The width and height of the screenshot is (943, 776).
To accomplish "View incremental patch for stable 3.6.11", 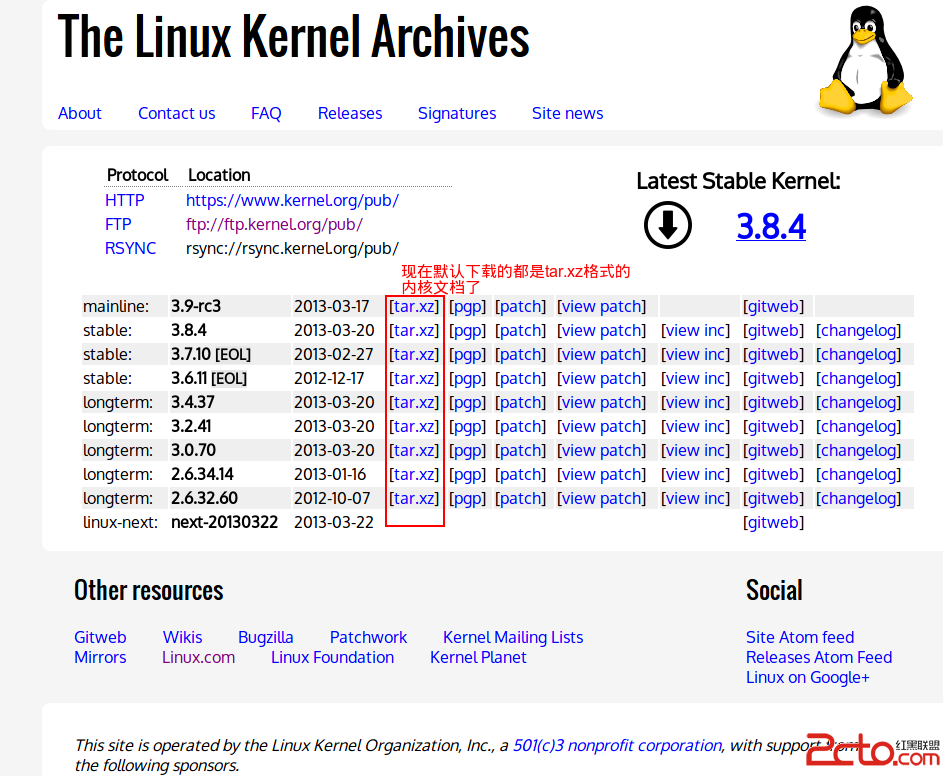I will (x=695, y=378).
